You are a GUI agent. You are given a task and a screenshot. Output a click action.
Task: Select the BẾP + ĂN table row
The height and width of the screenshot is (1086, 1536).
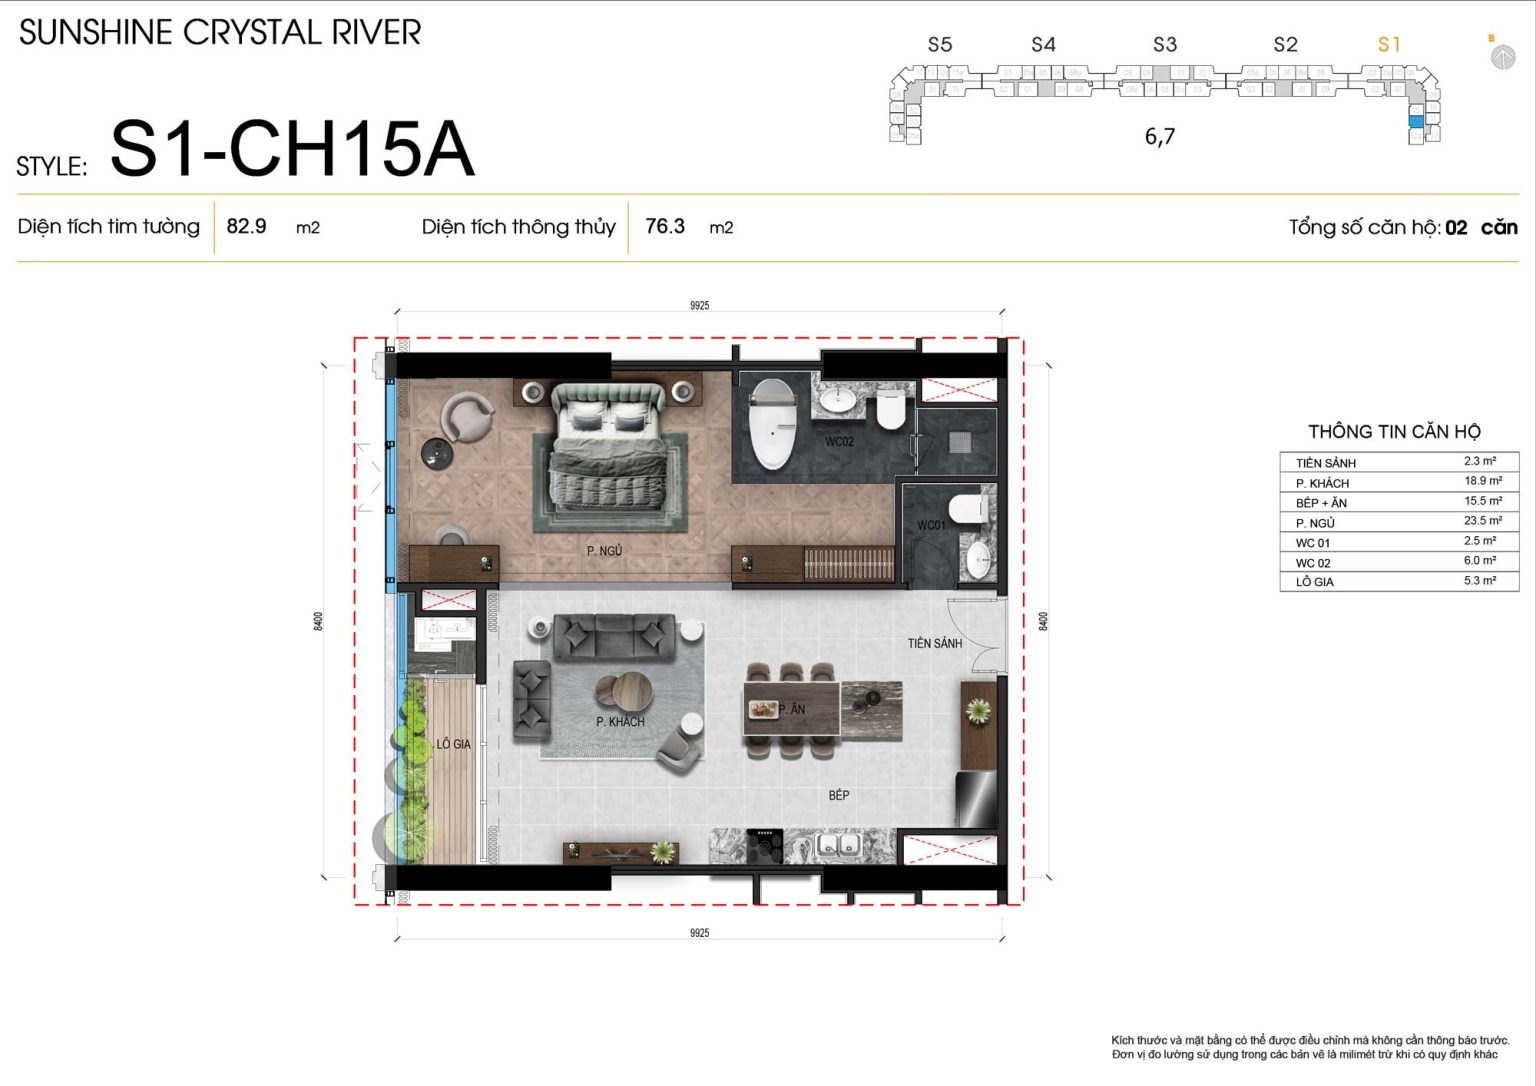coord(1400,502)
